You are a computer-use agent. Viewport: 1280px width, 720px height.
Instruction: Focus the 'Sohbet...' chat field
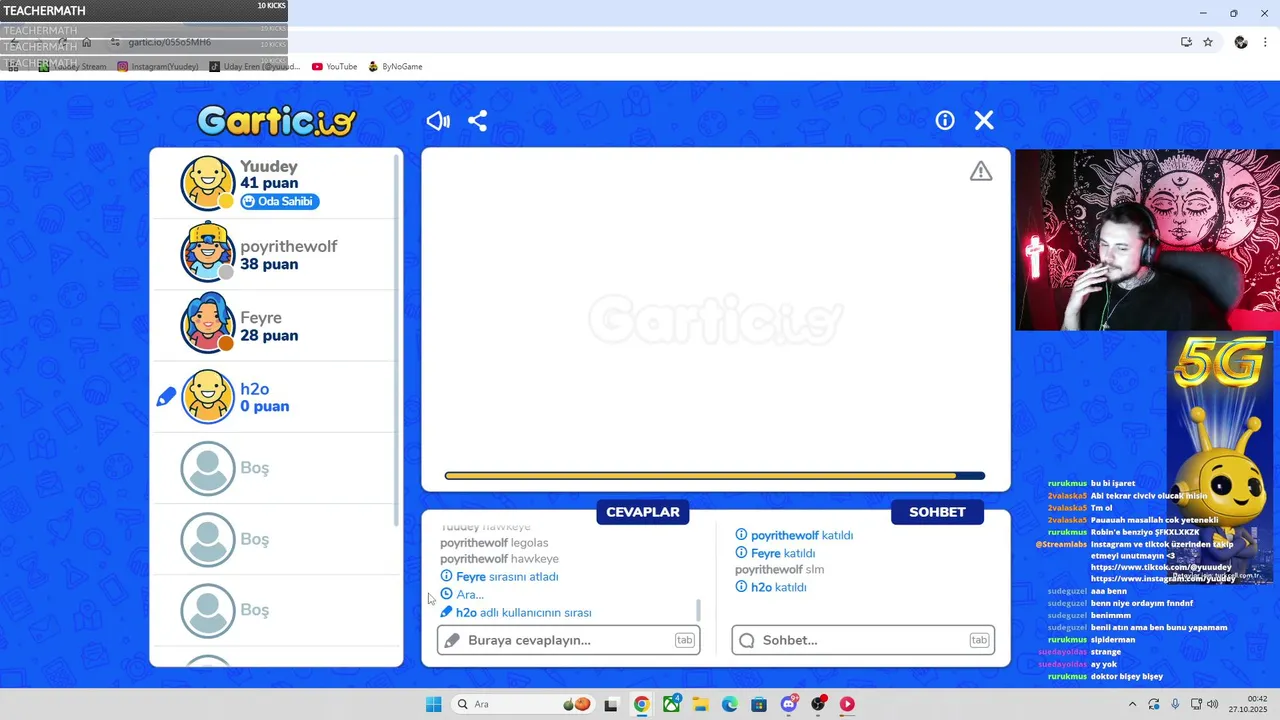tap(863, 640)
